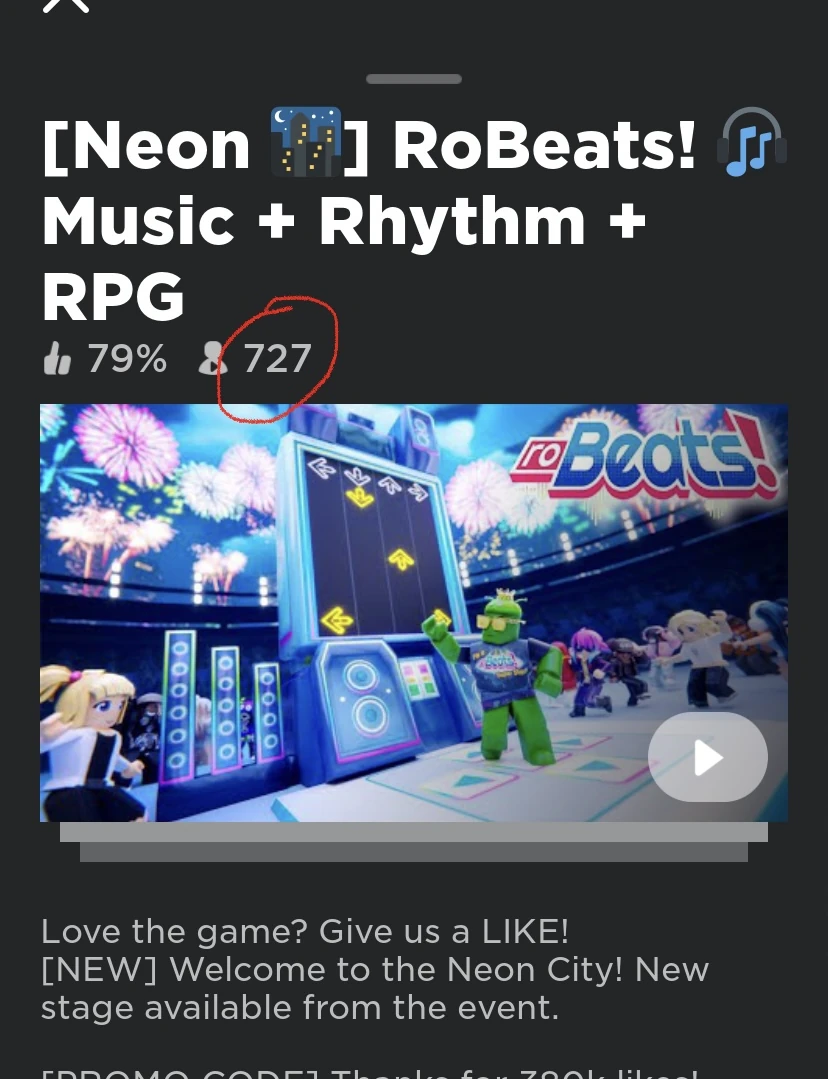
Task: Click the roBeats! logo in thumbnail
Action: (644, 458)
